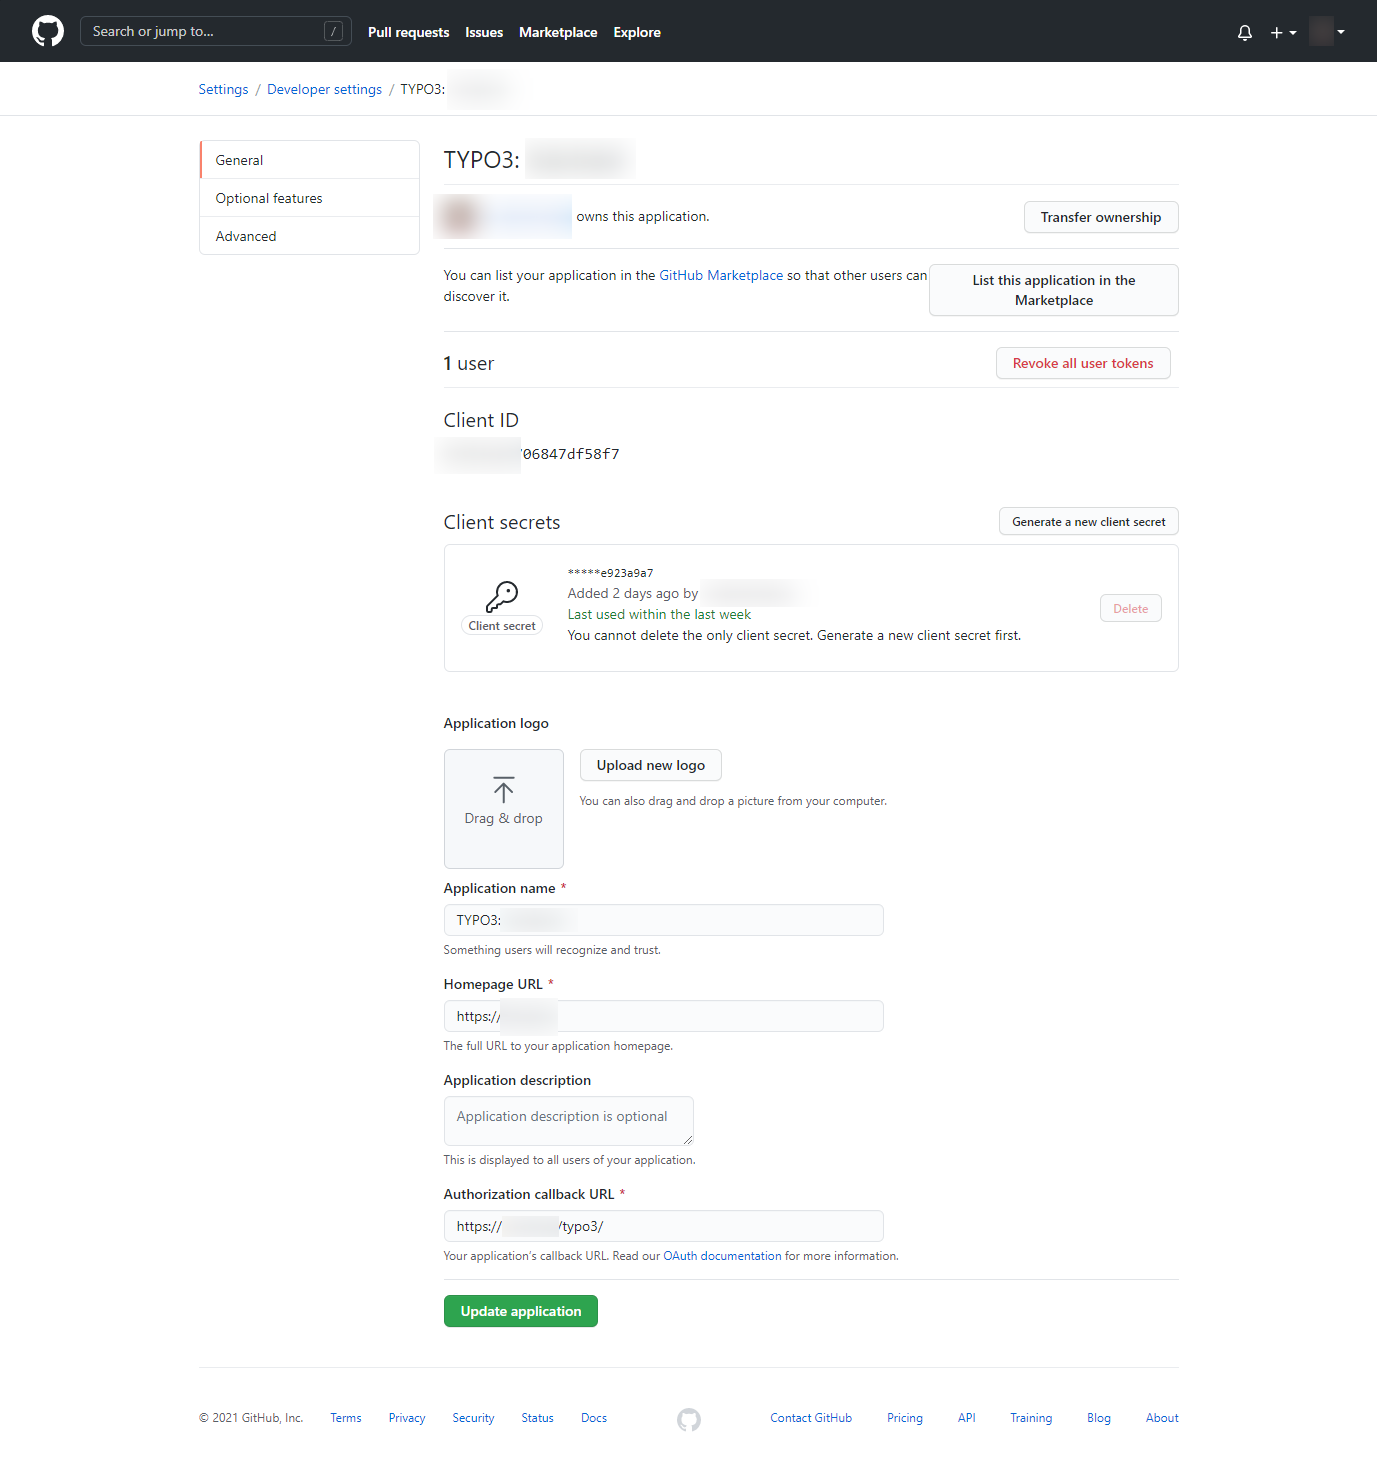Open the API footer link
The width and height of the screenshot is (1377, 1482).
[967, 1418]
